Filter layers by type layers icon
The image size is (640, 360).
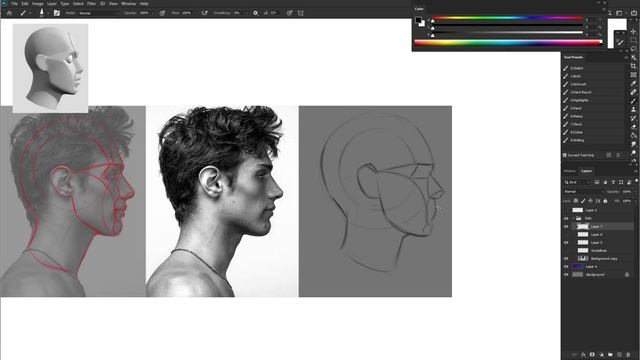(613, 182)
